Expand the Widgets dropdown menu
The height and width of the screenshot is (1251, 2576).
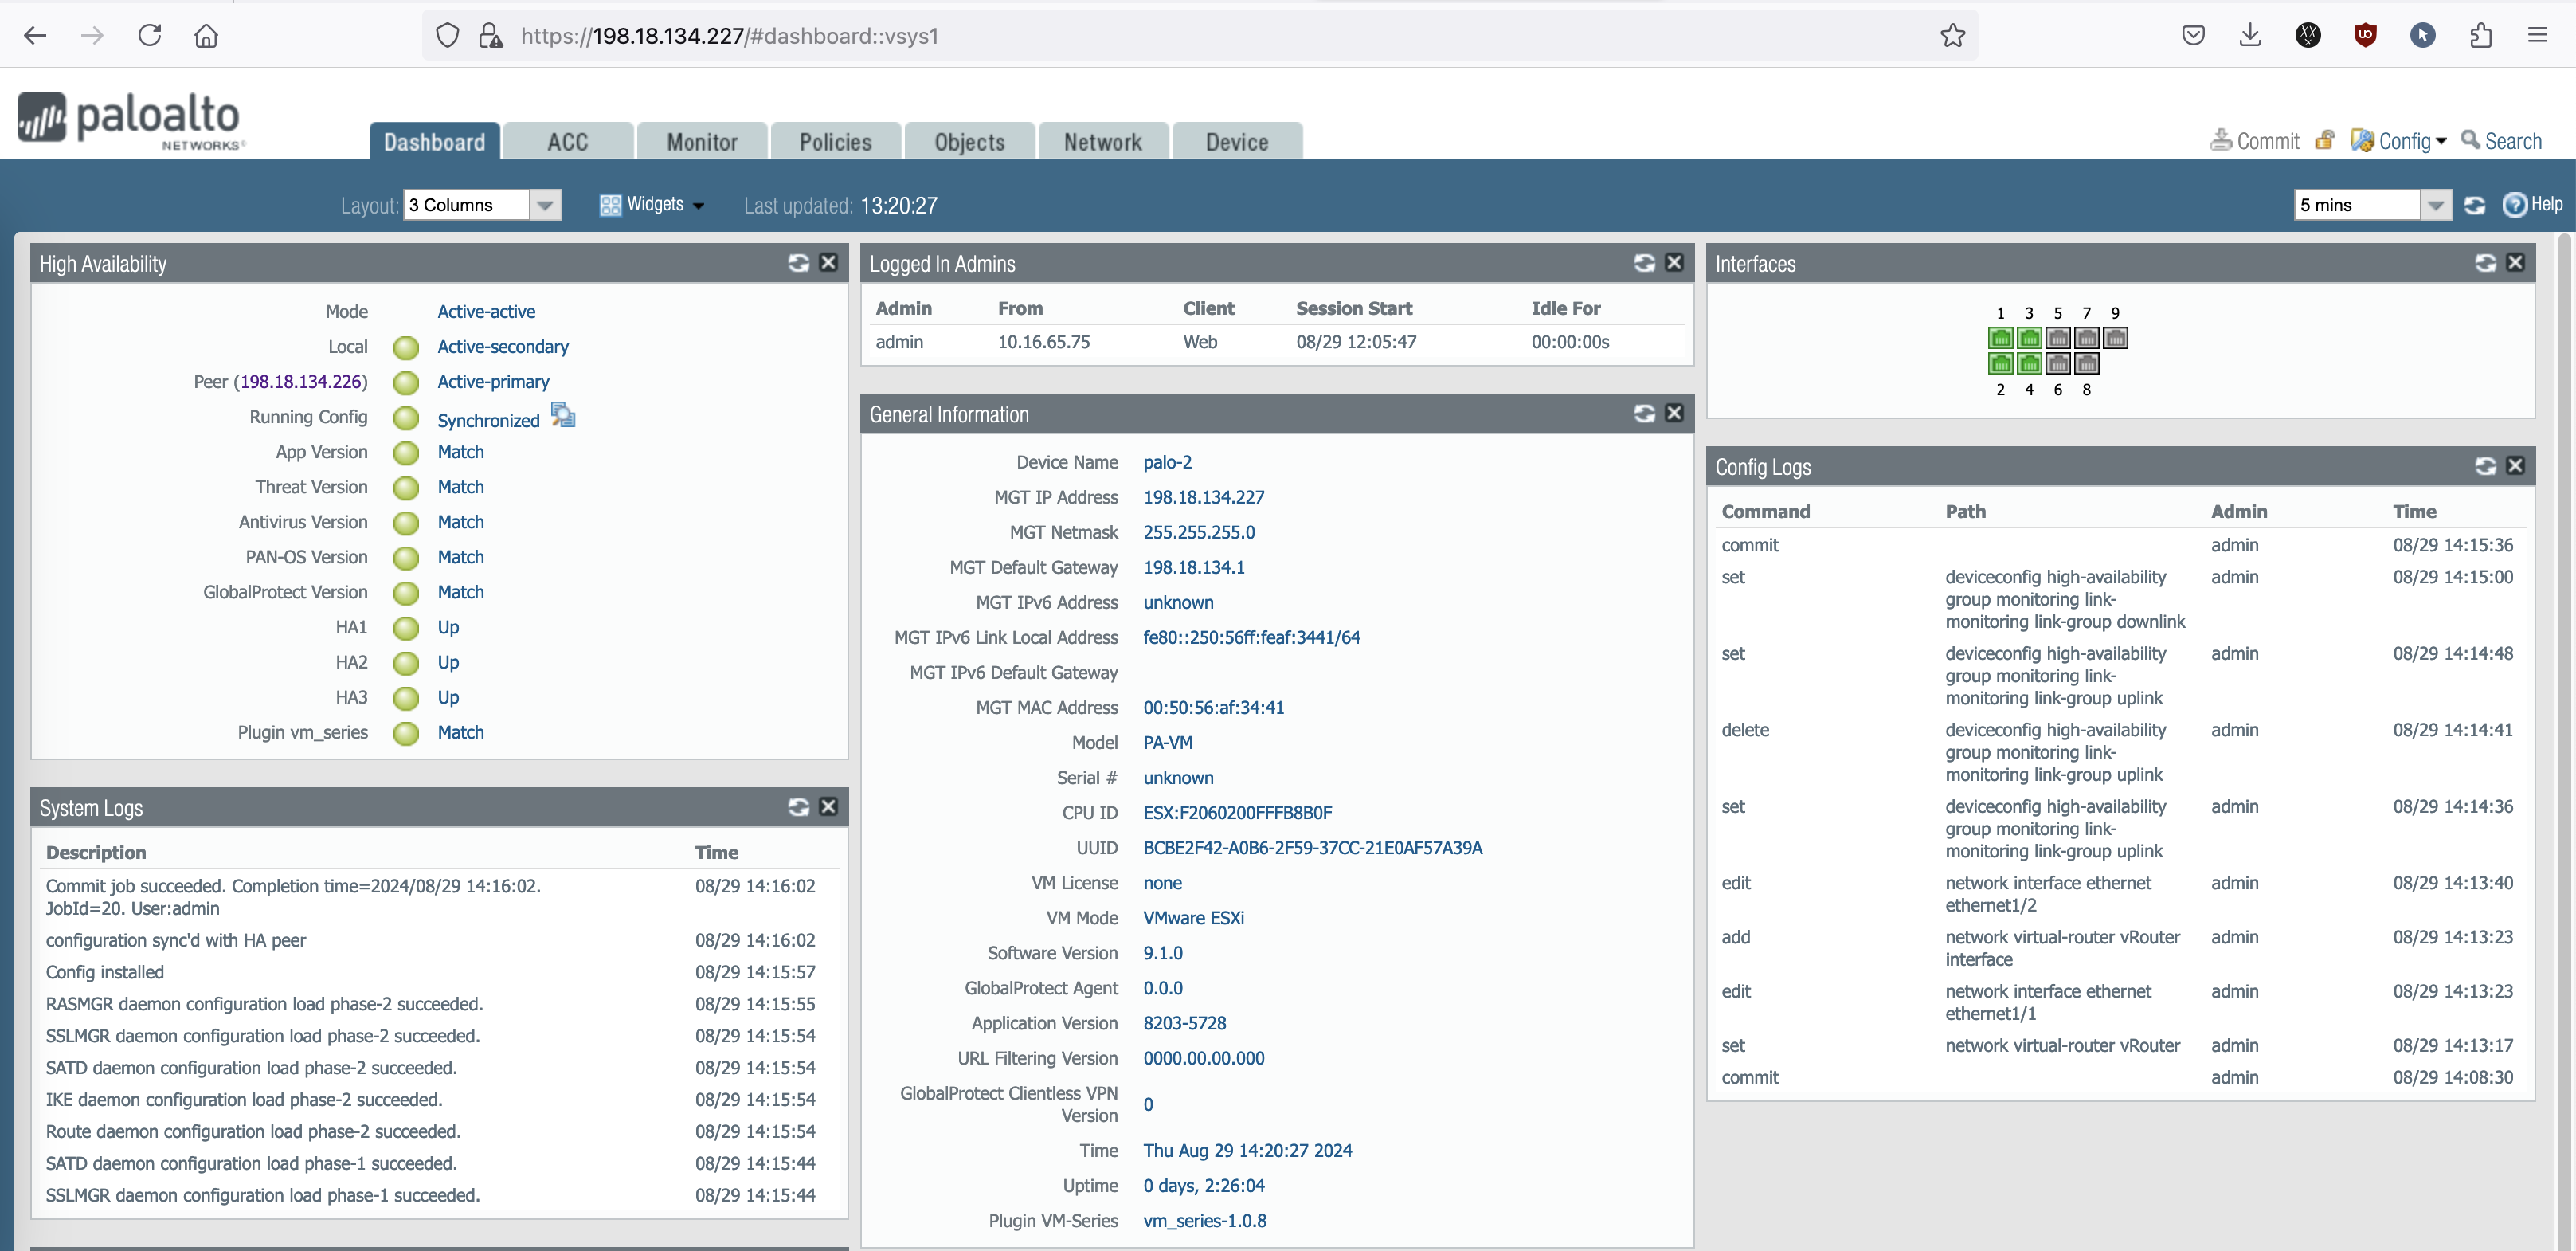(x=653, y=205)
